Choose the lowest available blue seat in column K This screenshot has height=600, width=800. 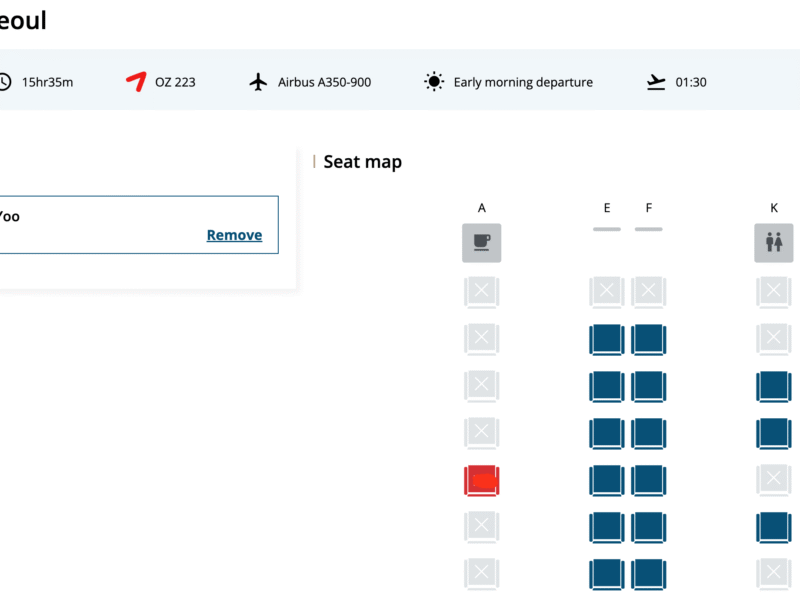click(773, 527)
